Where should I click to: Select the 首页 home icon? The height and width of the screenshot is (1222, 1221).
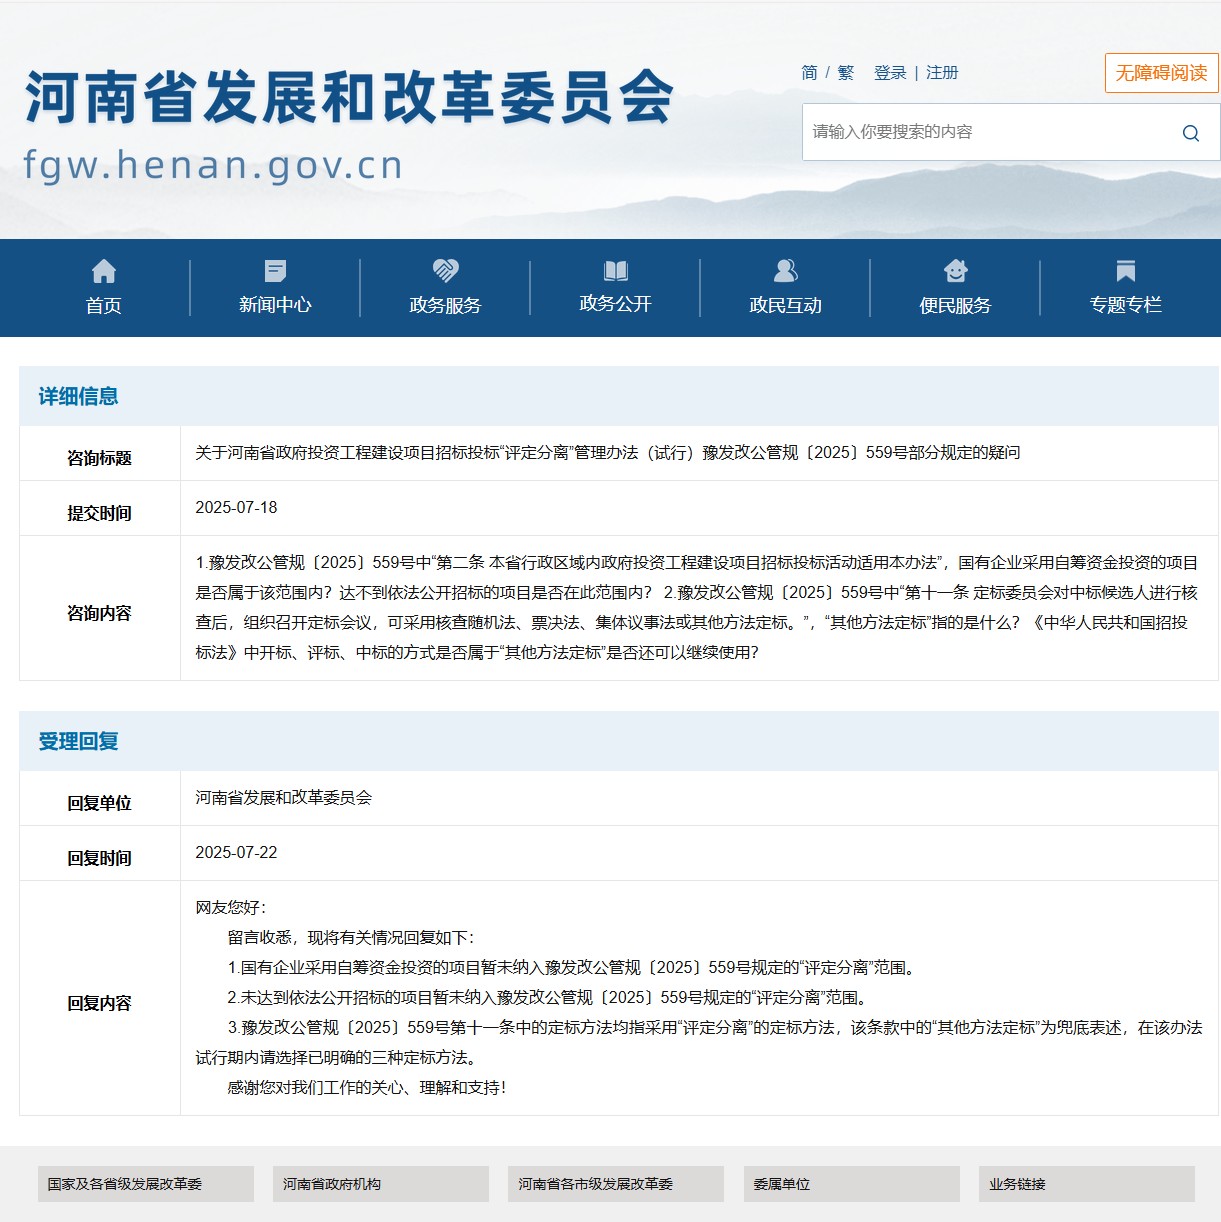pos(105,271)
